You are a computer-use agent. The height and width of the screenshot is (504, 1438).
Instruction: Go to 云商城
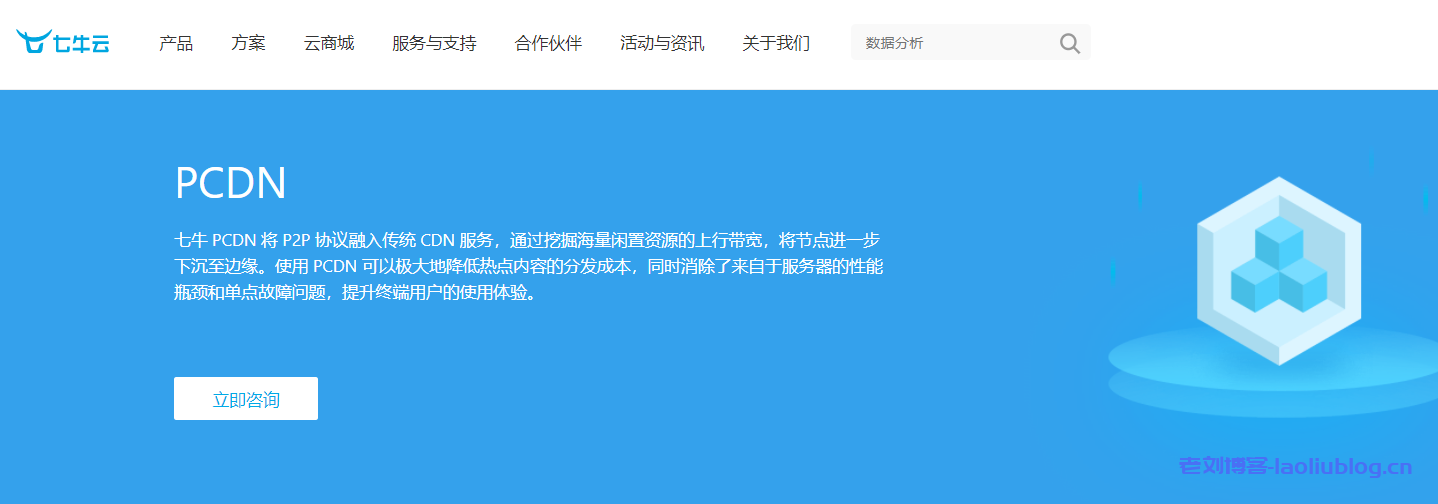329,43
